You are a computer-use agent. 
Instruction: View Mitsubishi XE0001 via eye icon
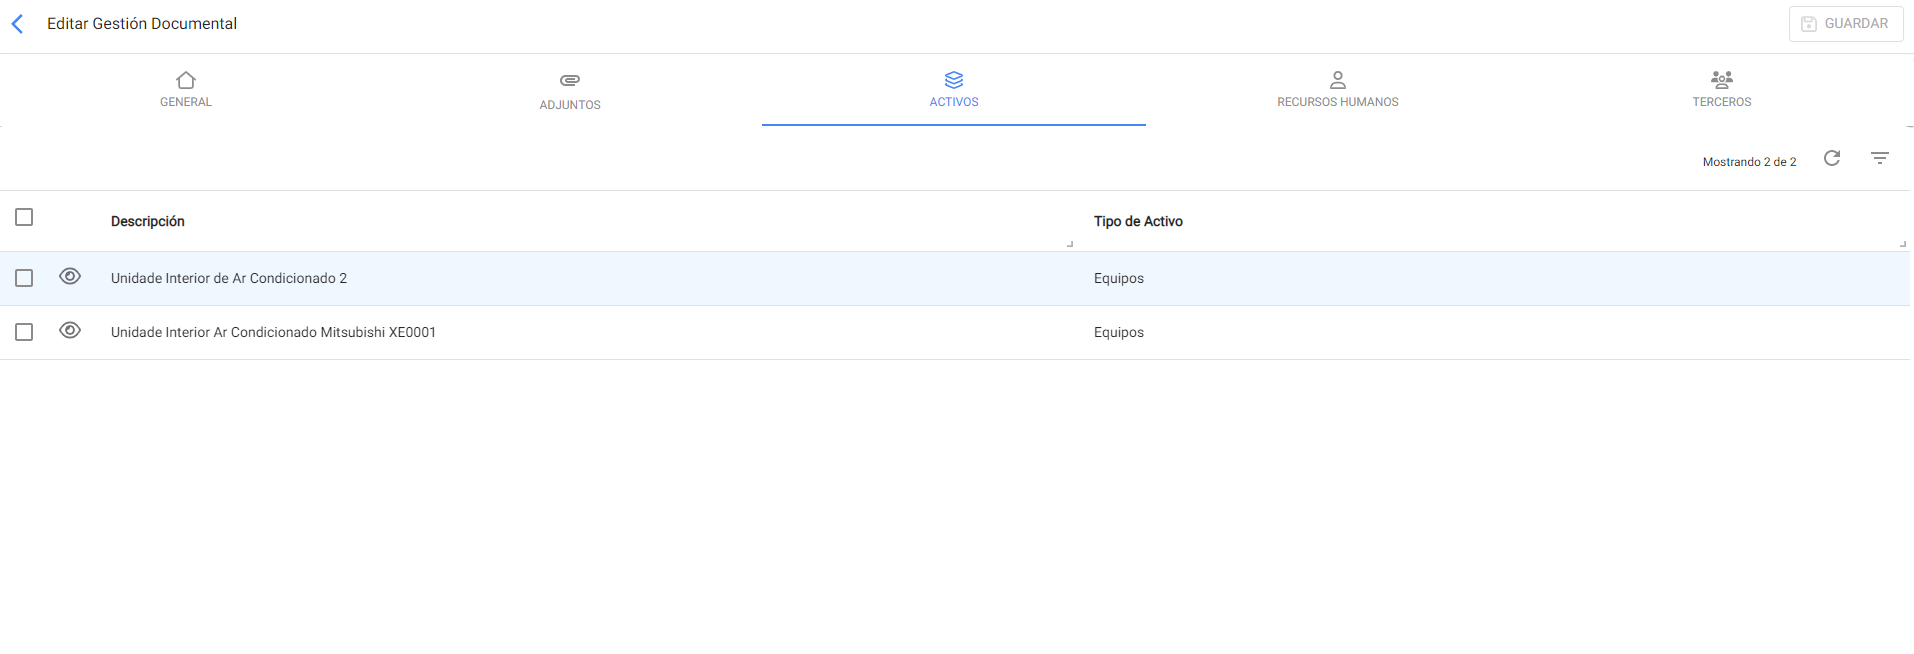70,331
